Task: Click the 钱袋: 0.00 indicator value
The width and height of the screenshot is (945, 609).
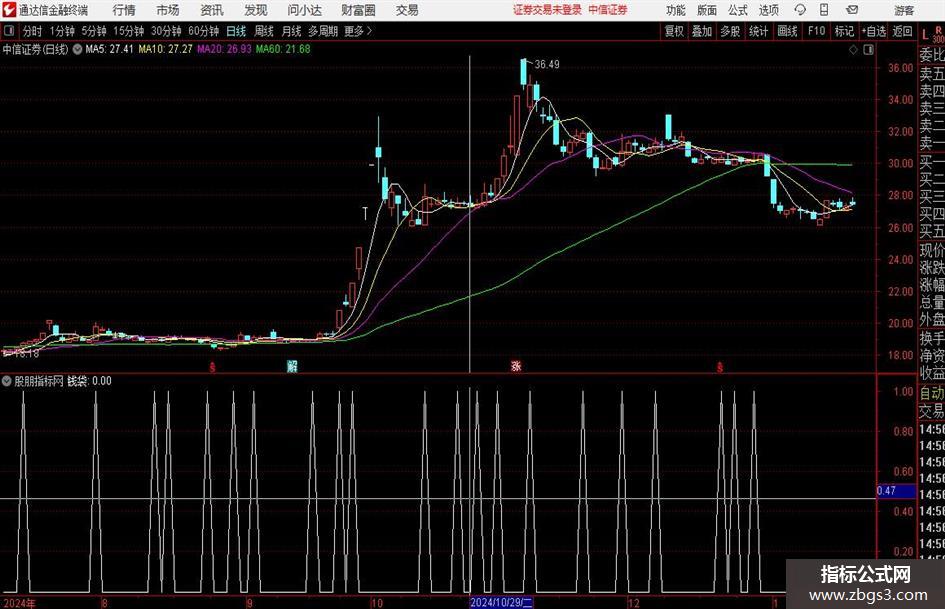Action: point(89,381)
